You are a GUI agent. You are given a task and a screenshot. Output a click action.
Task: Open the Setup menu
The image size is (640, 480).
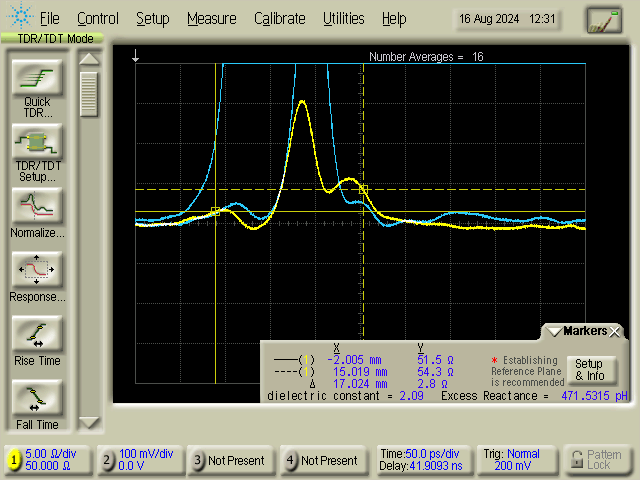153,19
